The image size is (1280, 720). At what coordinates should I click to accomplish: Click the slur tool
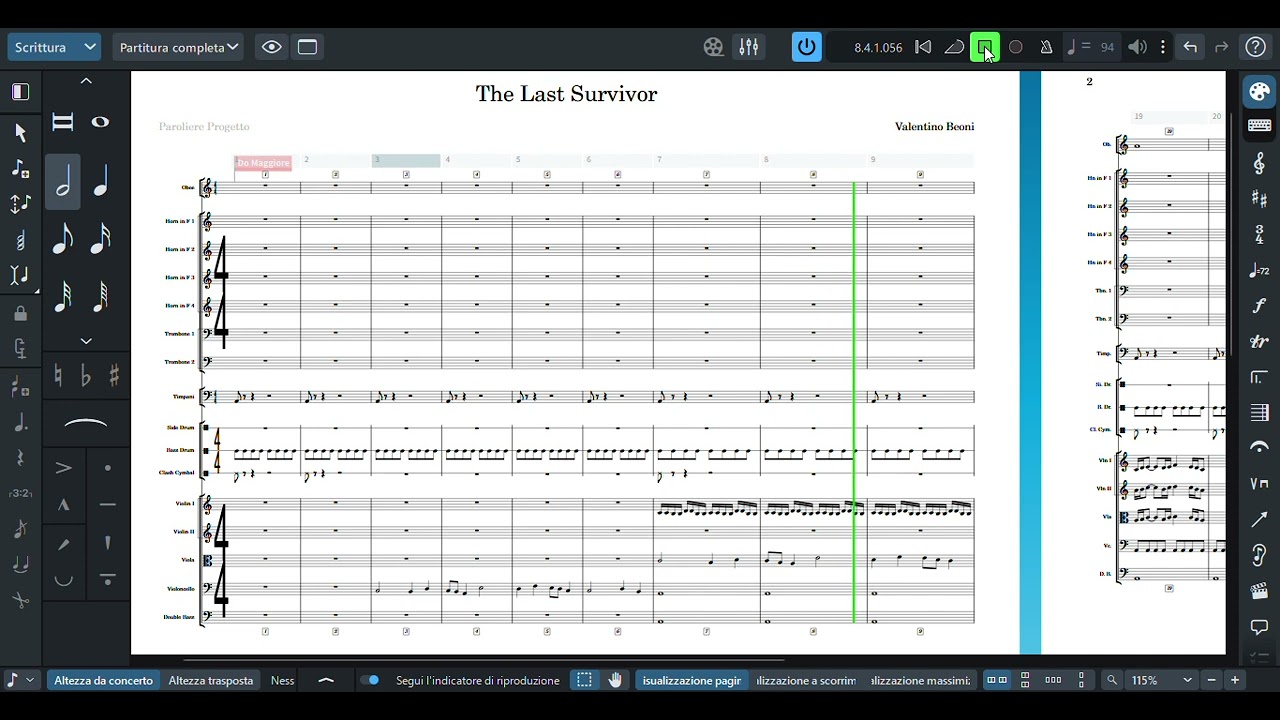86,425
